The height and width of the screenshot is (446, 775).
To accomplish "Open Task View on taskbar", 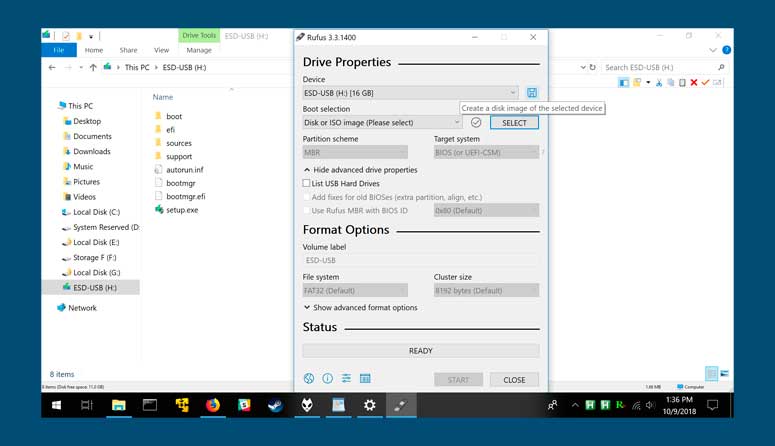I will click(x=87, y=405).
